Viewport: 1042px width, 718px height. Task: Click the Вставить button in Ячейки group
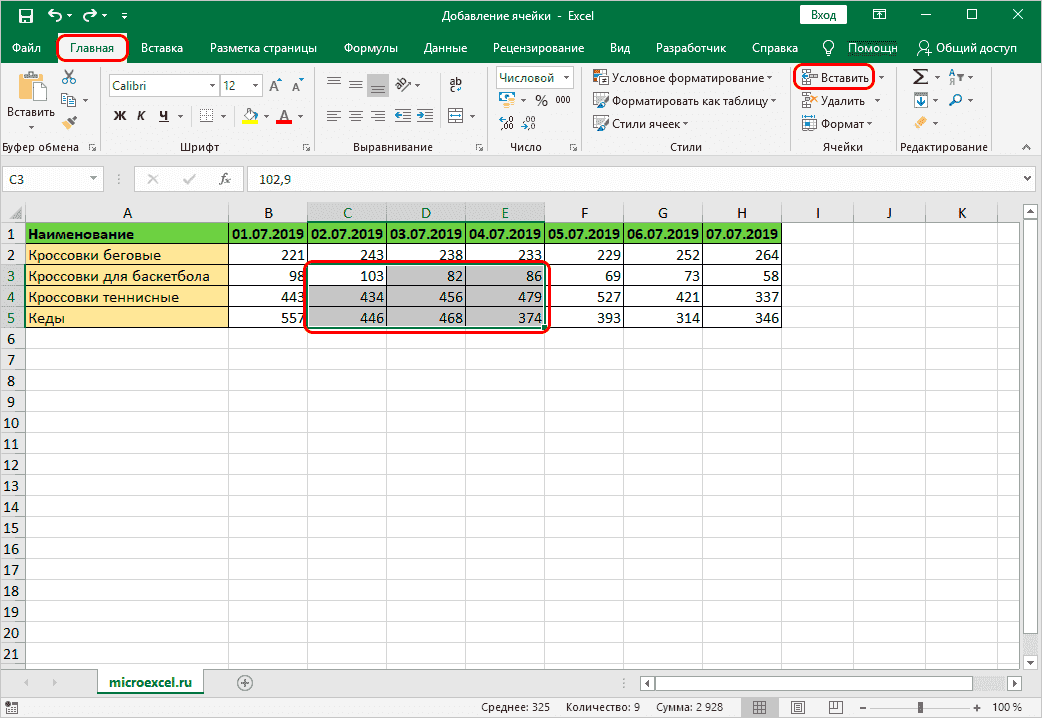coord(836,77)
